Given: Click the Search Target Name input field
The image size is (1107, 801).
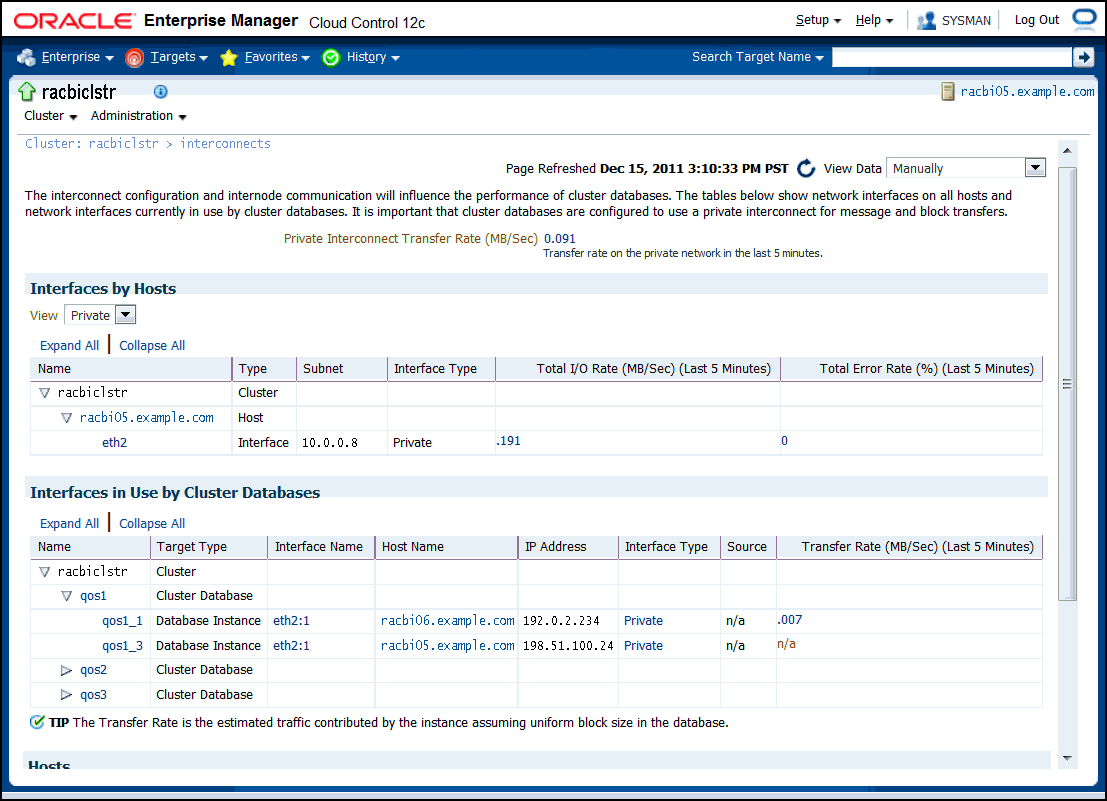Looking at the screenshot, I should pos(952,57).
